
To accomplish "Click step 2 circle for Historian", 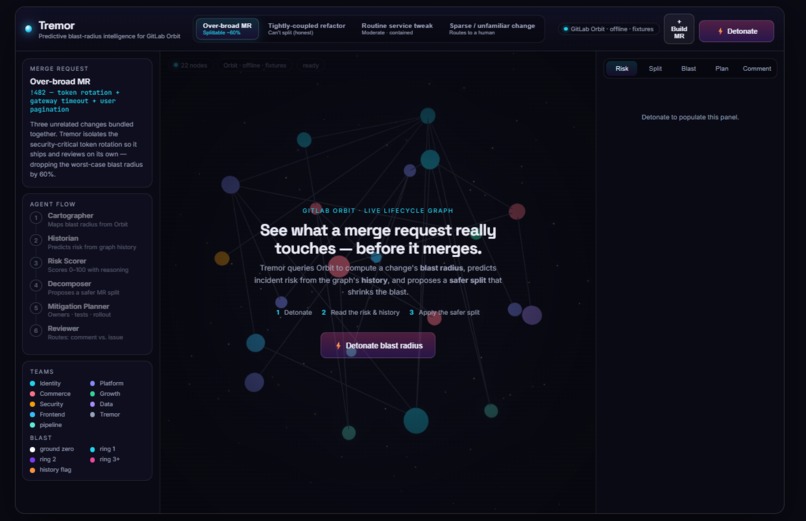I will [x=36, y=241].
